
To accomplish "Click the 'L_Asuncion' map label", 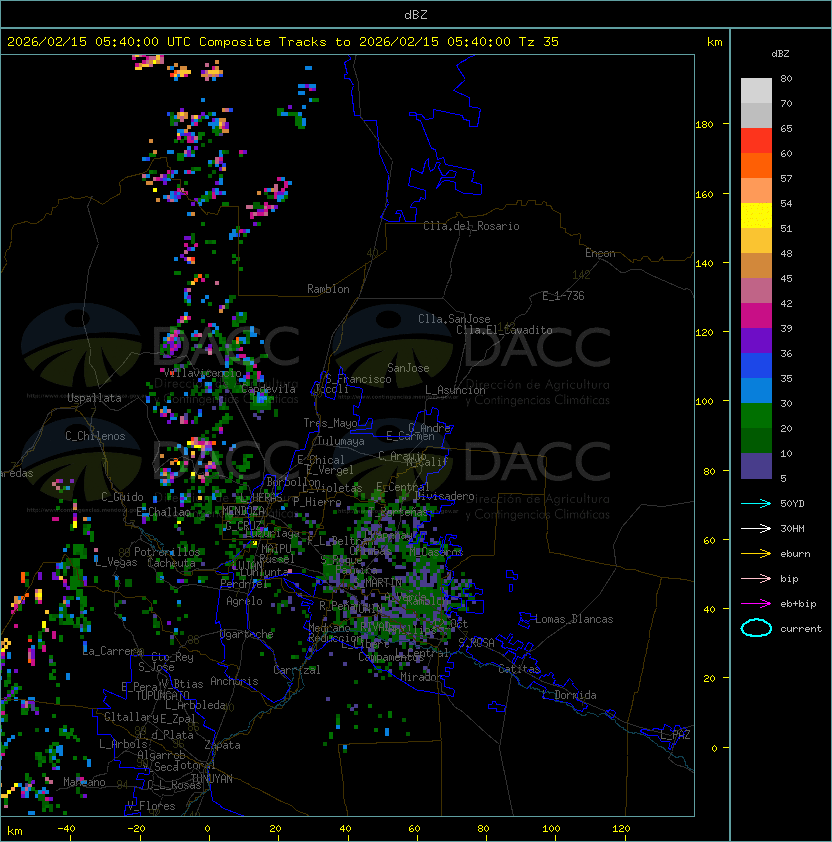I will [455, 390].
